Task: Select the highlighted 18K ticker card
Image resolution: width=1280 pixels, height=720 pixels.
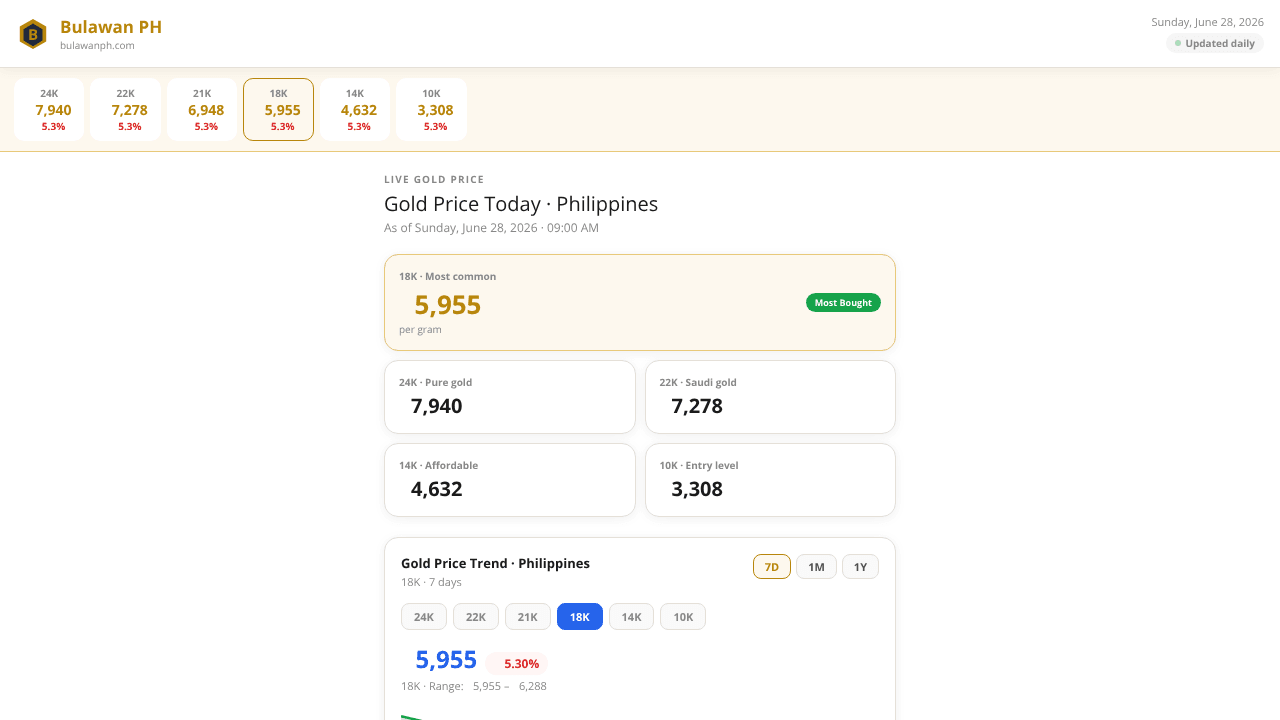Action: coord(279,110)
